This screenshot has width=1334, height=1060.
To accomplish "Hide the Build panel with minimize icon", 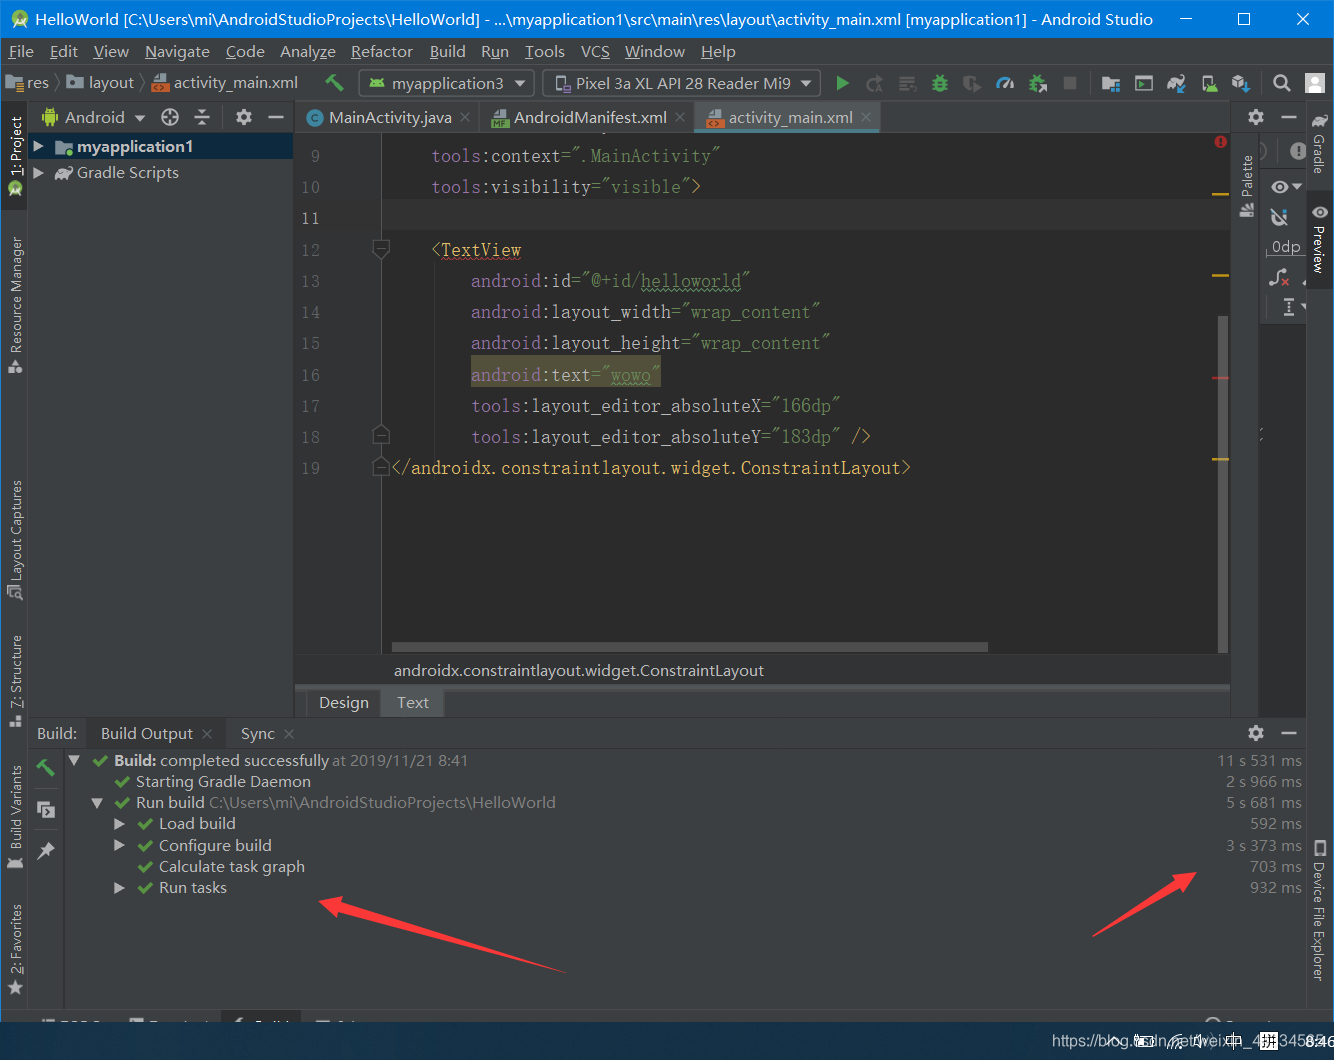I will pyautogui.click(x=1289, y=733).
